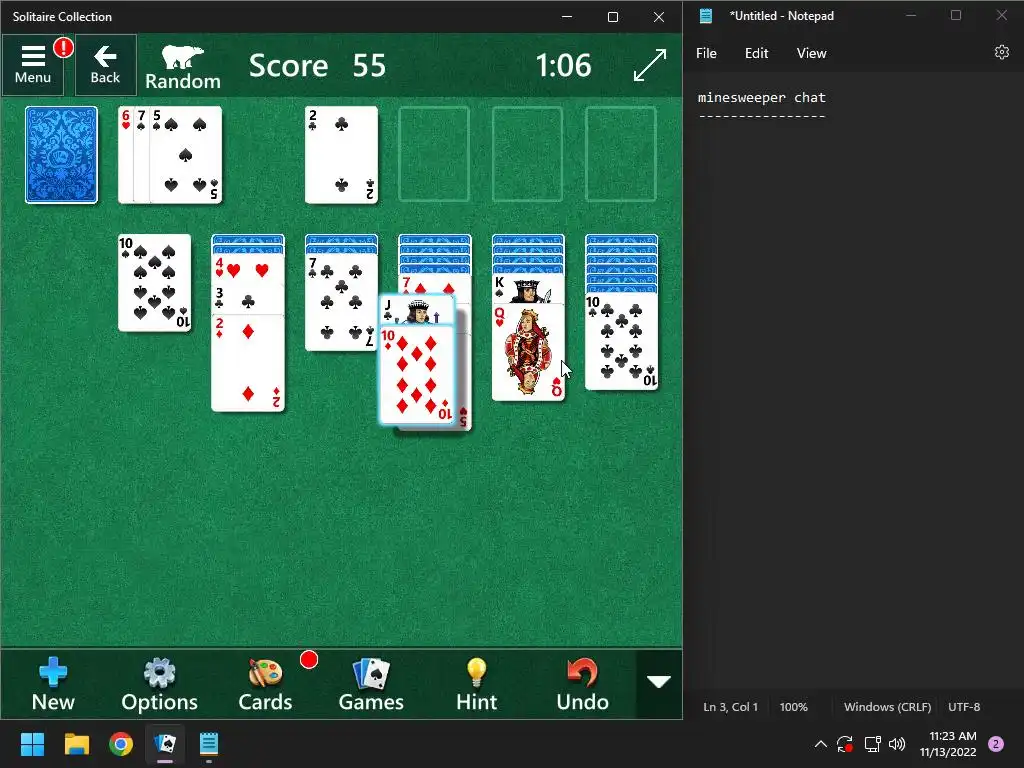Click the Random polar bear icon

pos(183,67)
